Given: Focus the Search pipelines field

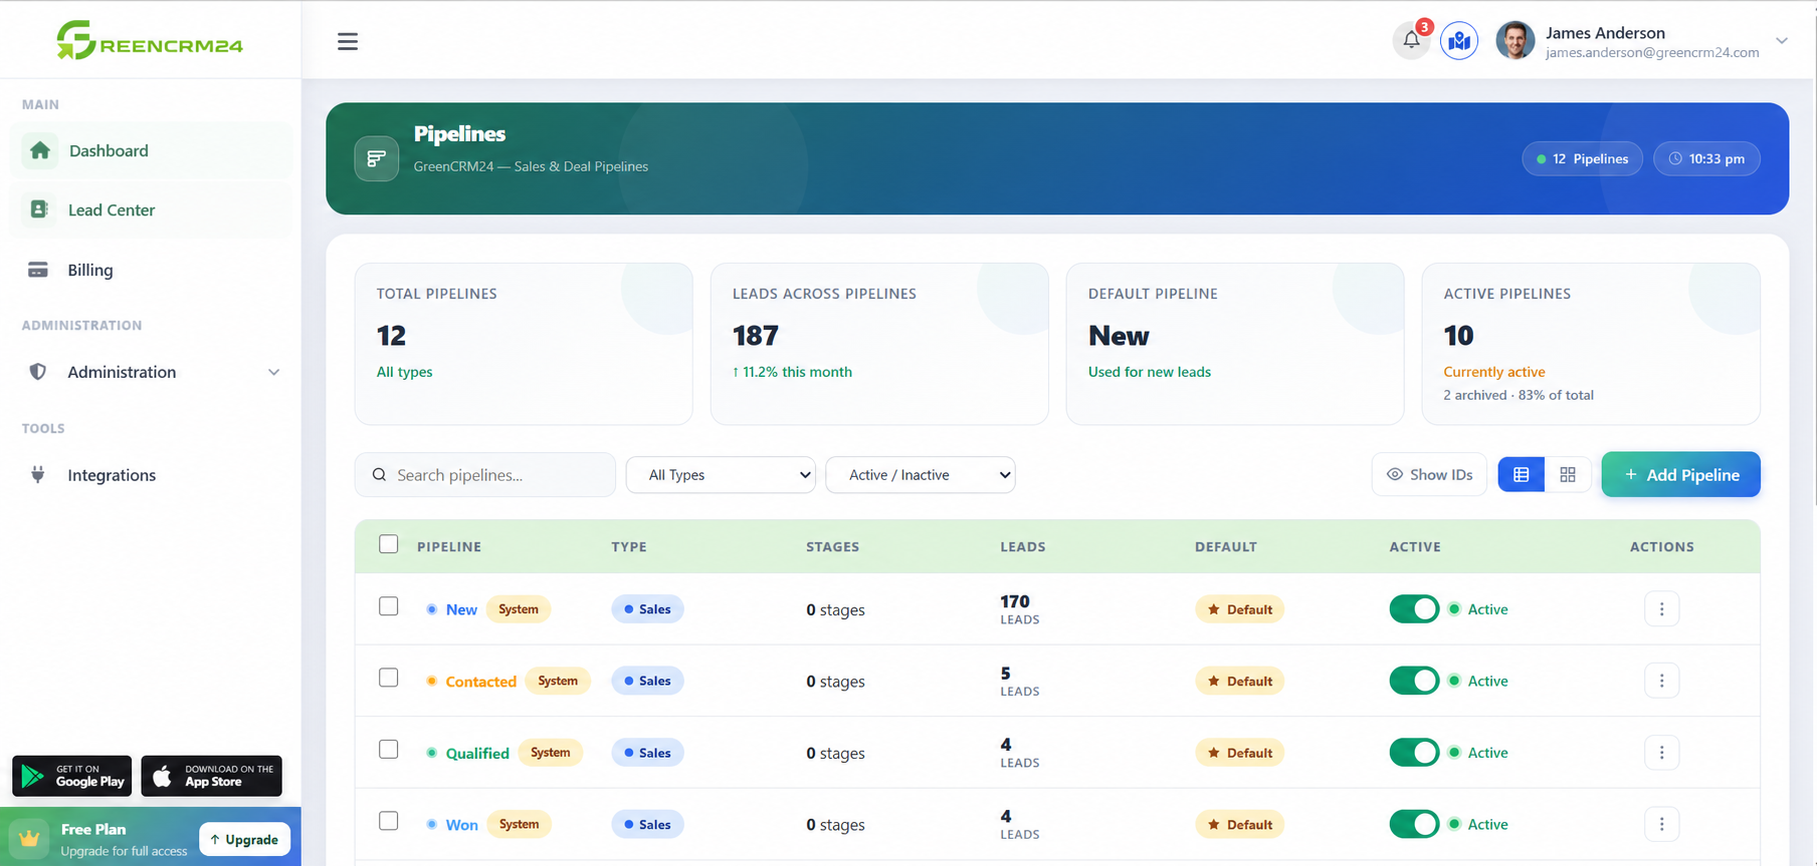Looking at the screenshot, I should click(485, 475).
